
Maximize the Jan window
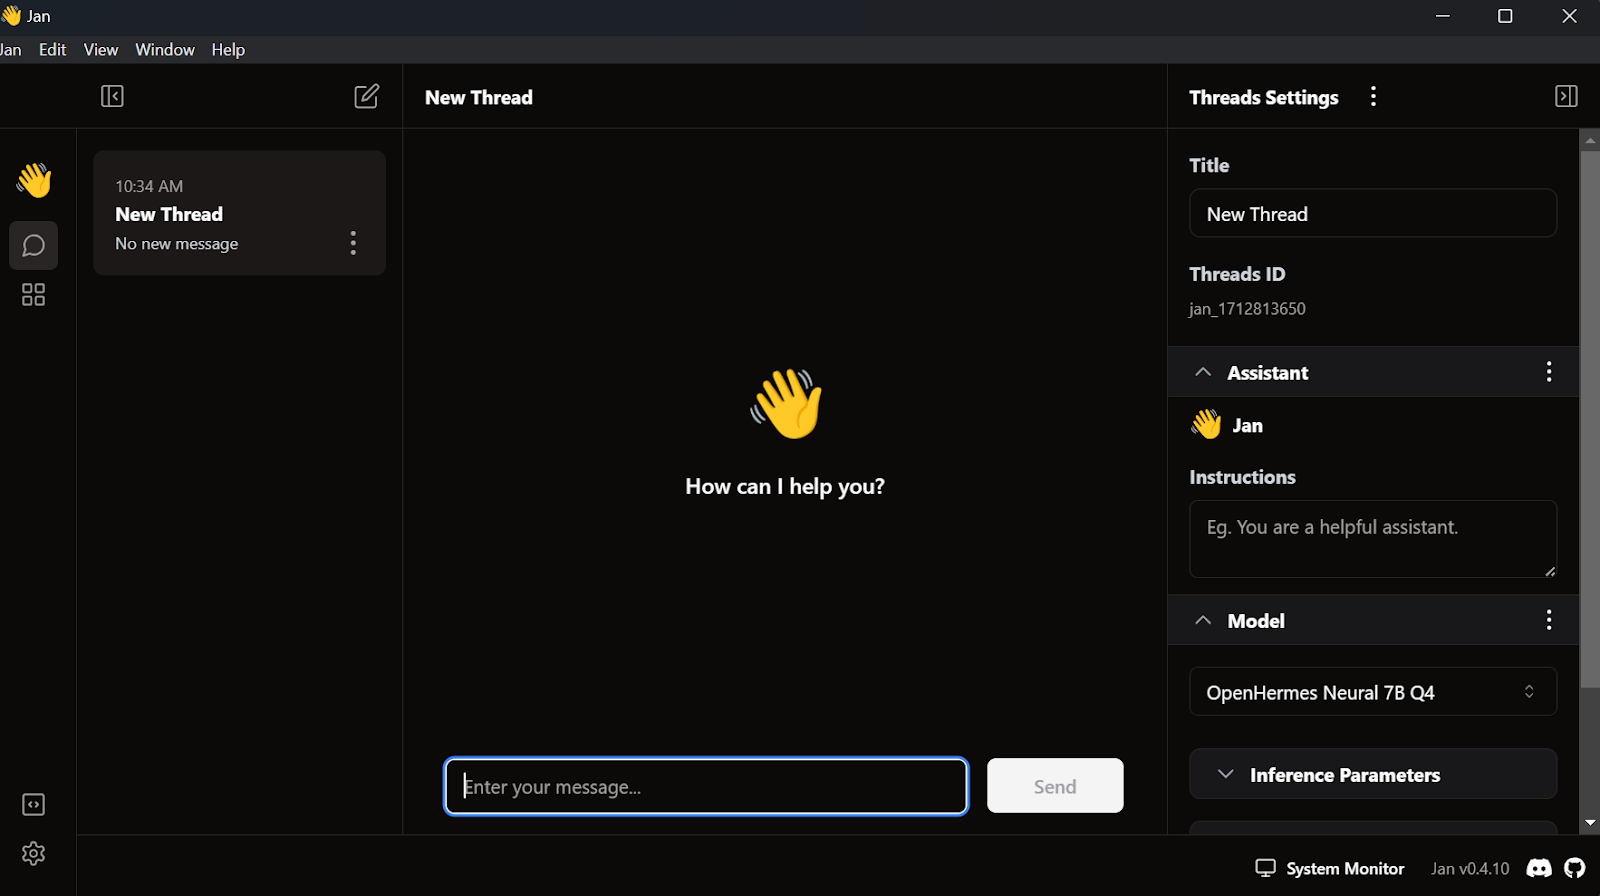[1505, 16]
